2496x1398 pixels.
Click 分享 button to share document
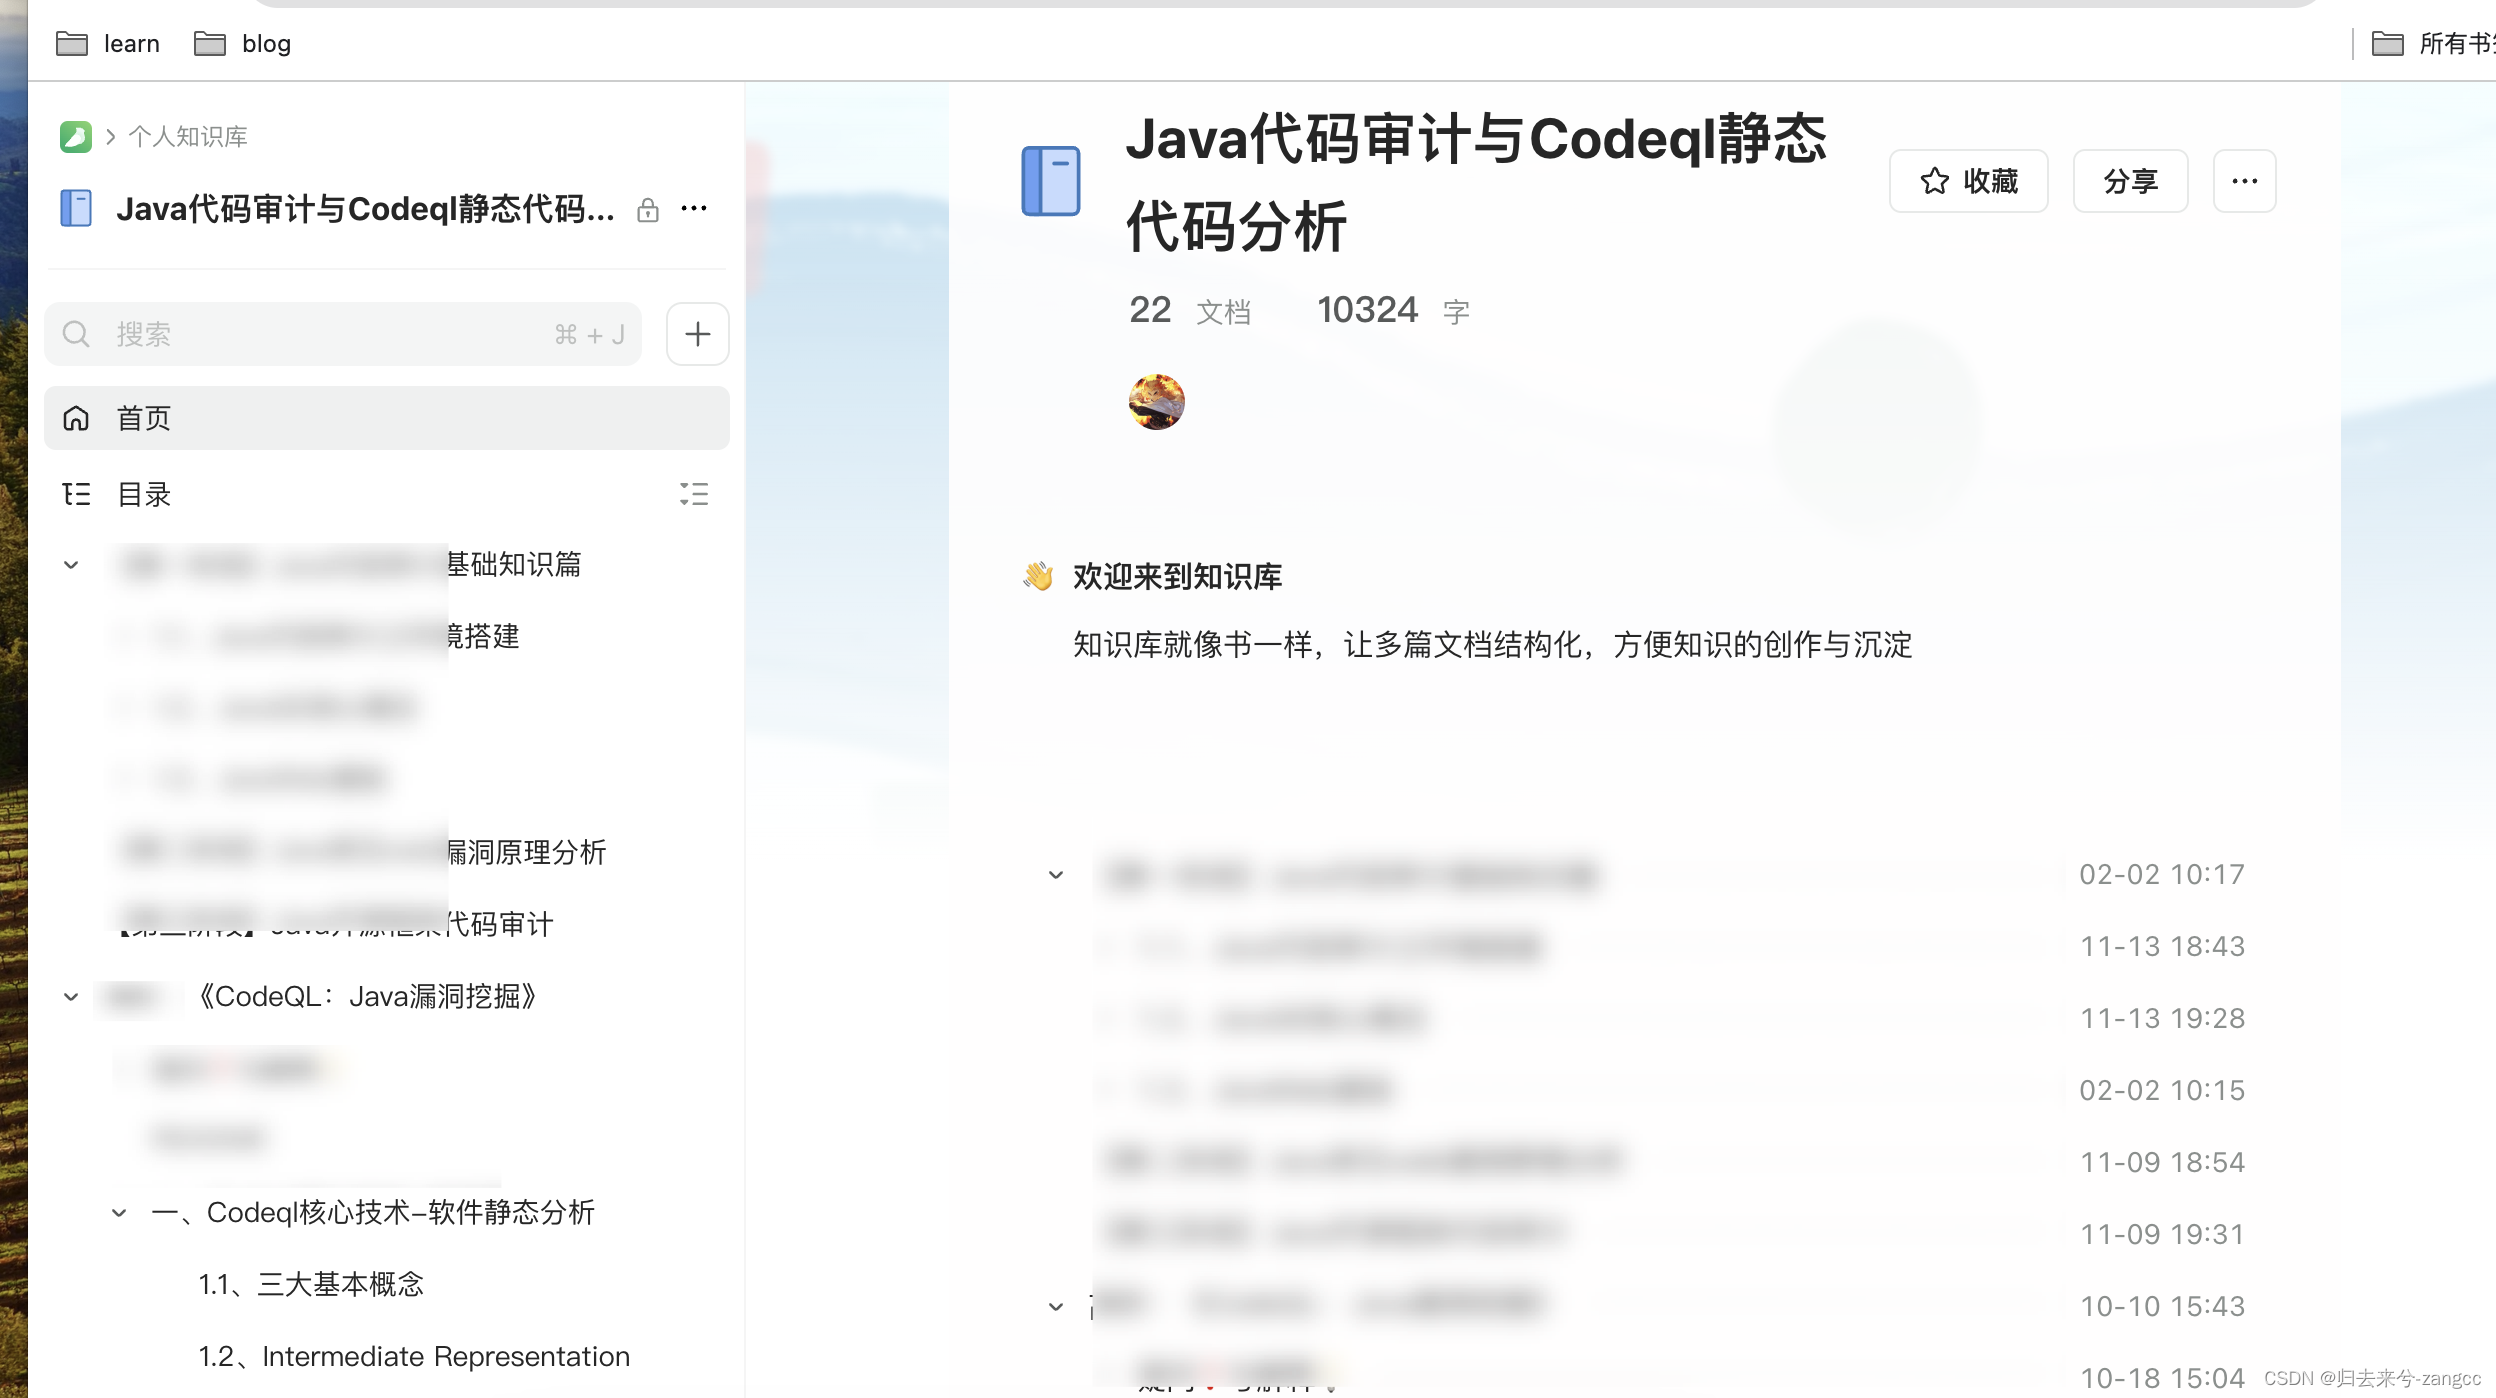2131,180
